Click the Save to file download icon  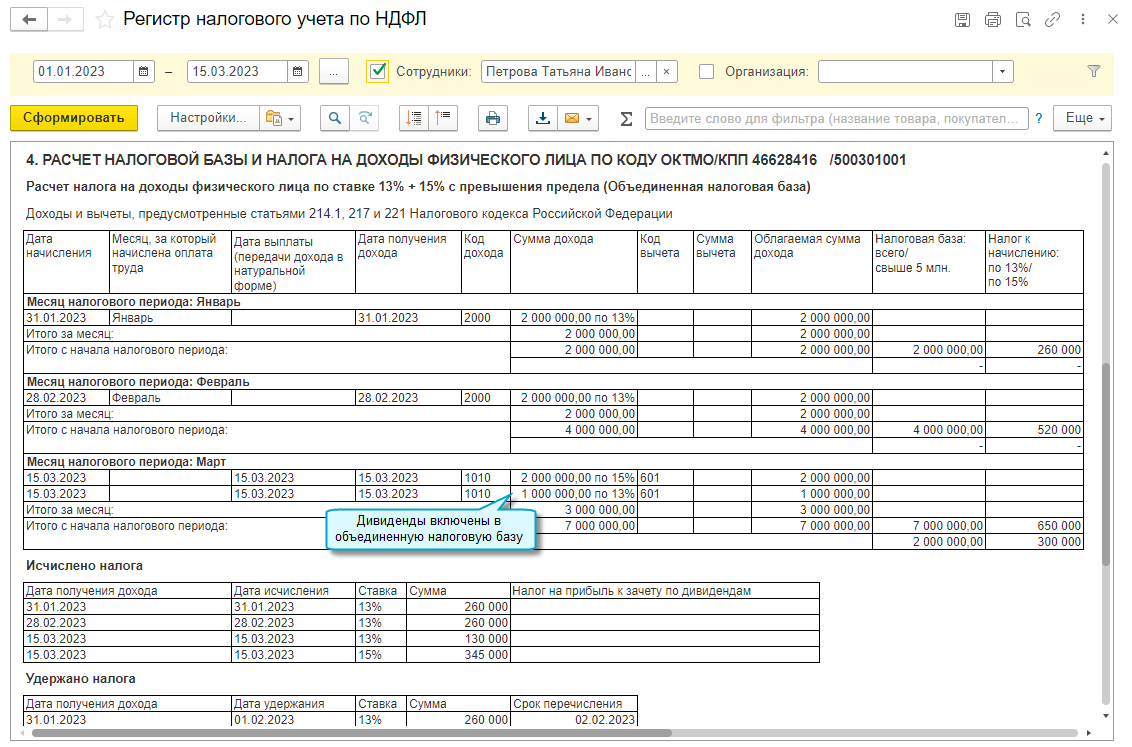(543, 118)
